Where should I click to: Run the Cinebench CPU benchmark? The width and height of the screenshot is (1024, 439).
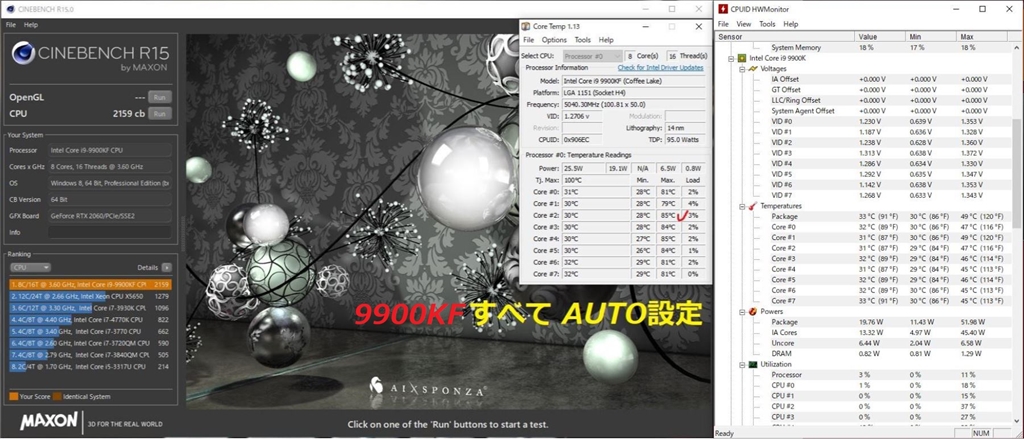[x=159, y=113]
